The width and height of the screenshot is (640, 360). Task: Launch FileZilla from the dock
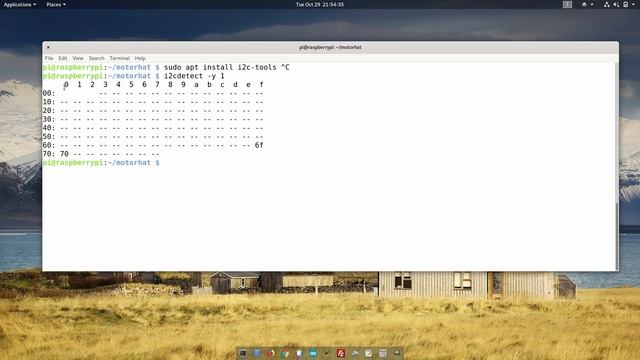(341, 353)
